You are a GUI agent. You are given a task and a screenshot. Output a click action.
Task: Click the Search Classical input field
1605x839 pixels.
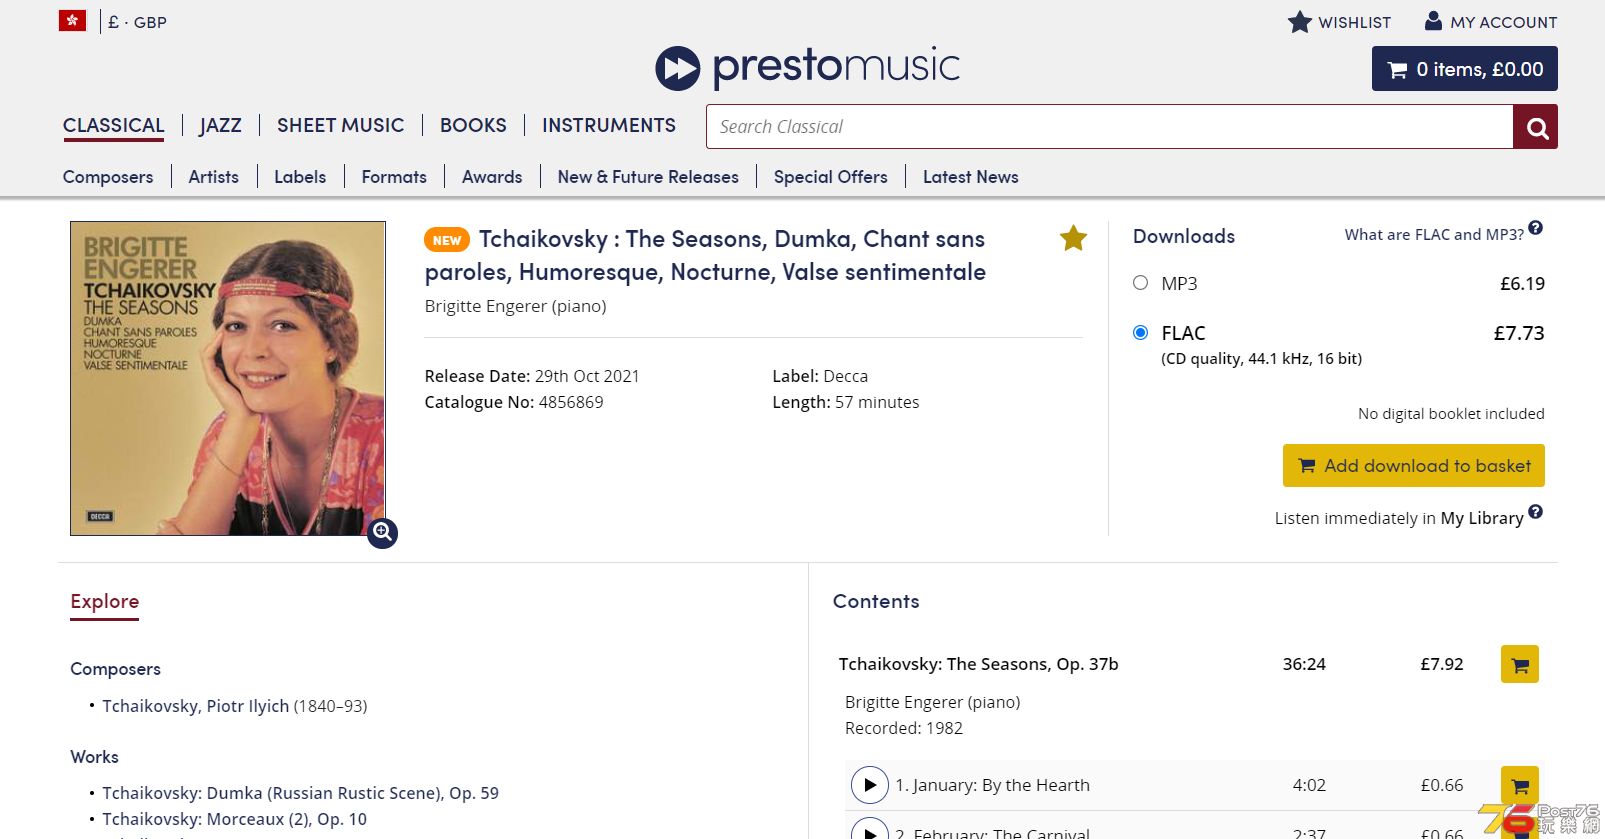coord(1108,127)
